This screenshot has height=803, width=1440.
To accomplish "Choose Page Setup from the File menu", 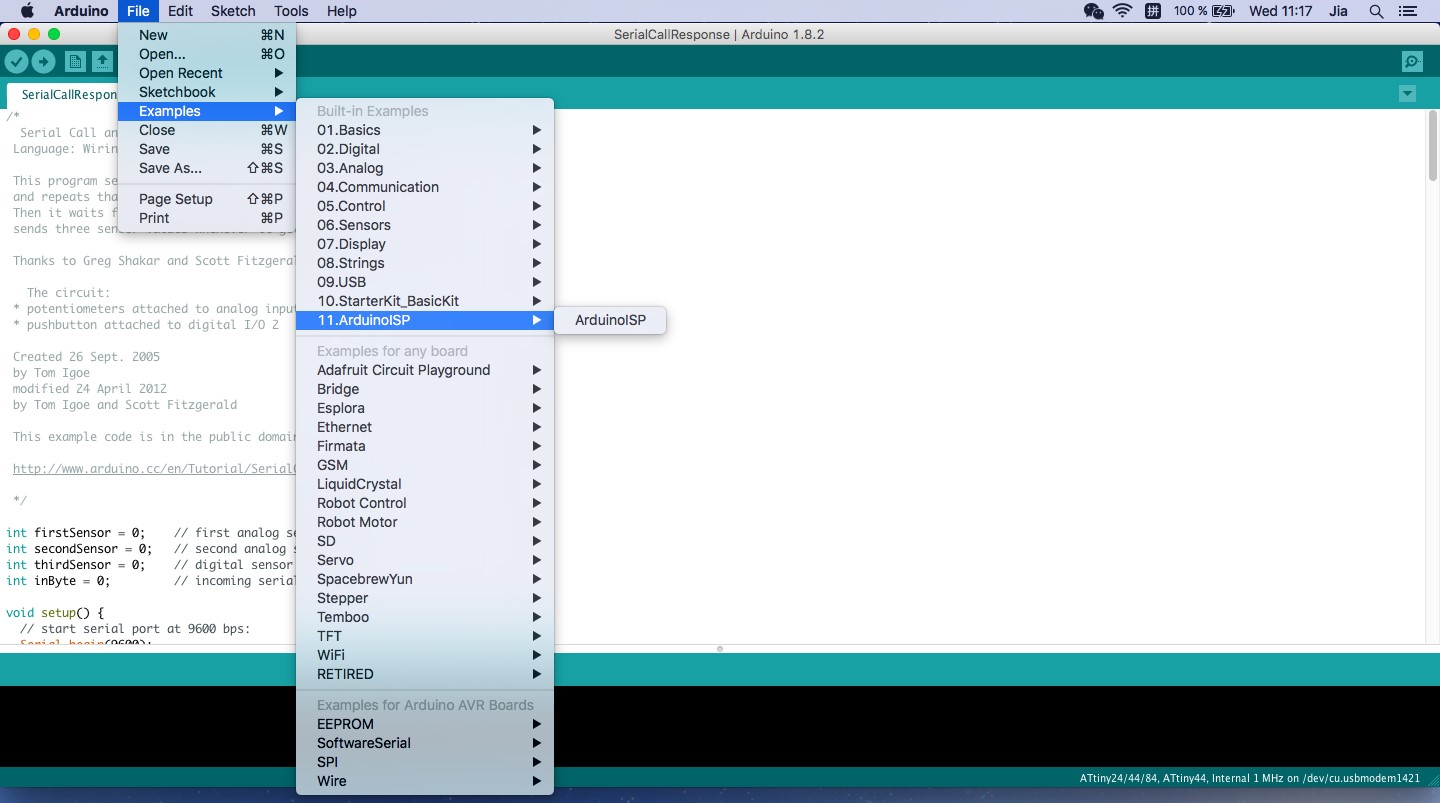I will coord(207,199).
